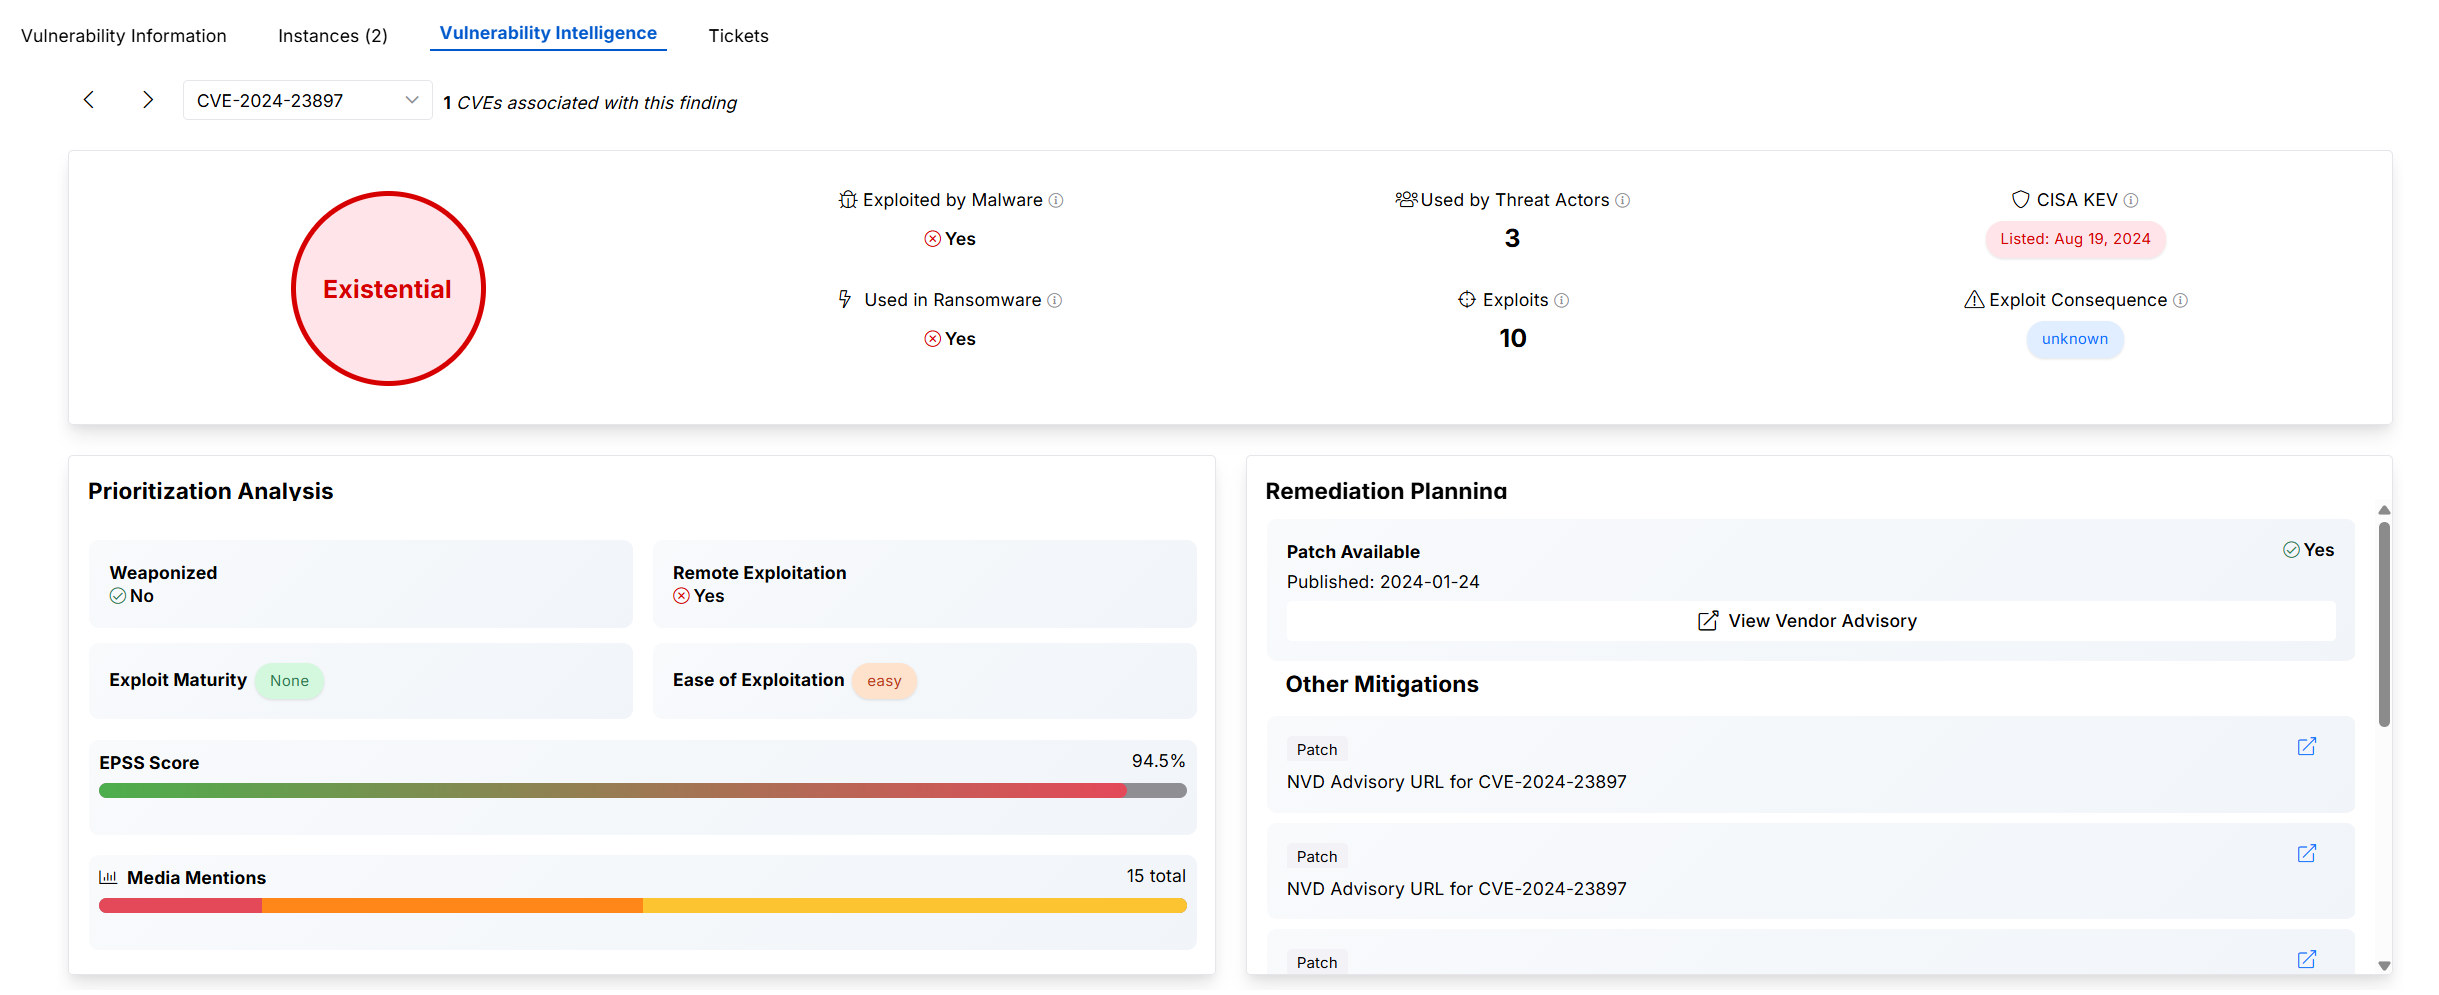
Task: Click the Published: 2024-01-24 text
Action: coord(1383,582)
